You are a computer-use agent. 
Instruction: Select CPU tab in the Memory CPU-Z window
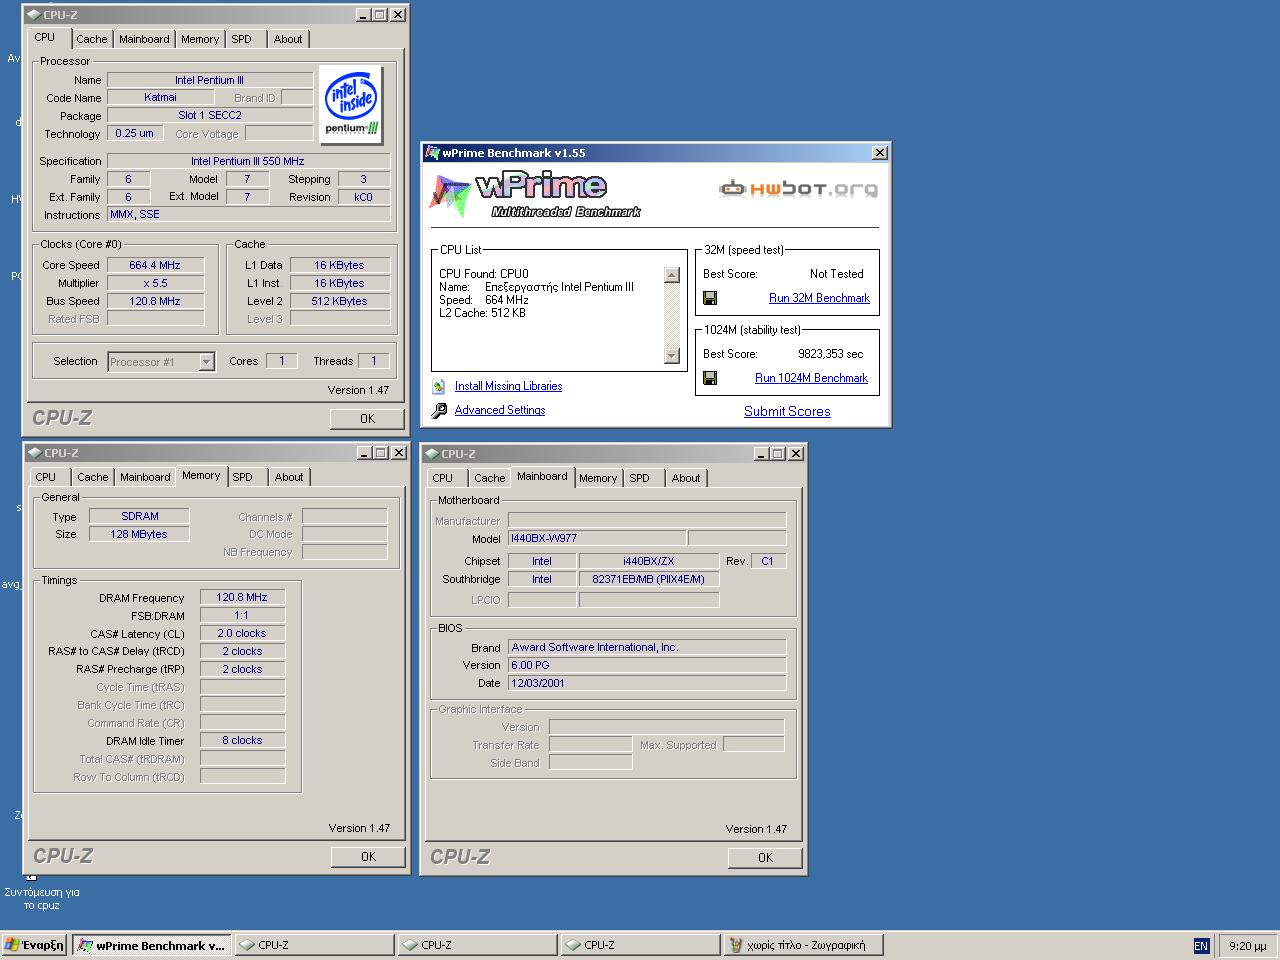[46, 477]
